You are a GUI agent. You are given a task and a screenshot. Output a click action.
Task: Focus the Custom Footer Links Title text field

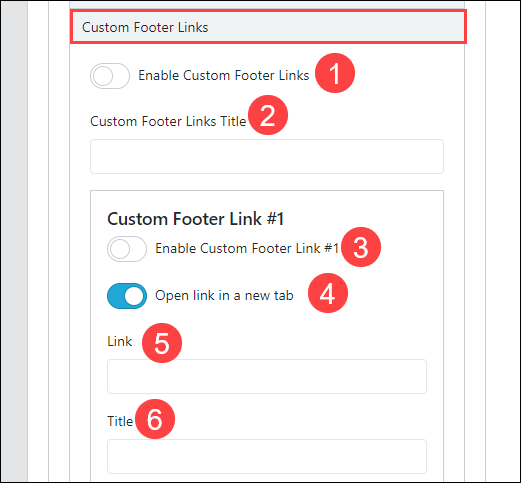click(x=267, y=156)
